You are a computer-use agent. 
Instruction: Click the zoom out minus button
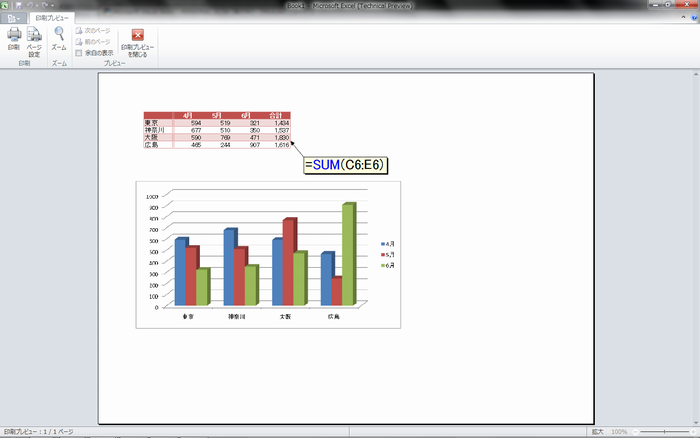pyautogui.click(x=635, y=432)
